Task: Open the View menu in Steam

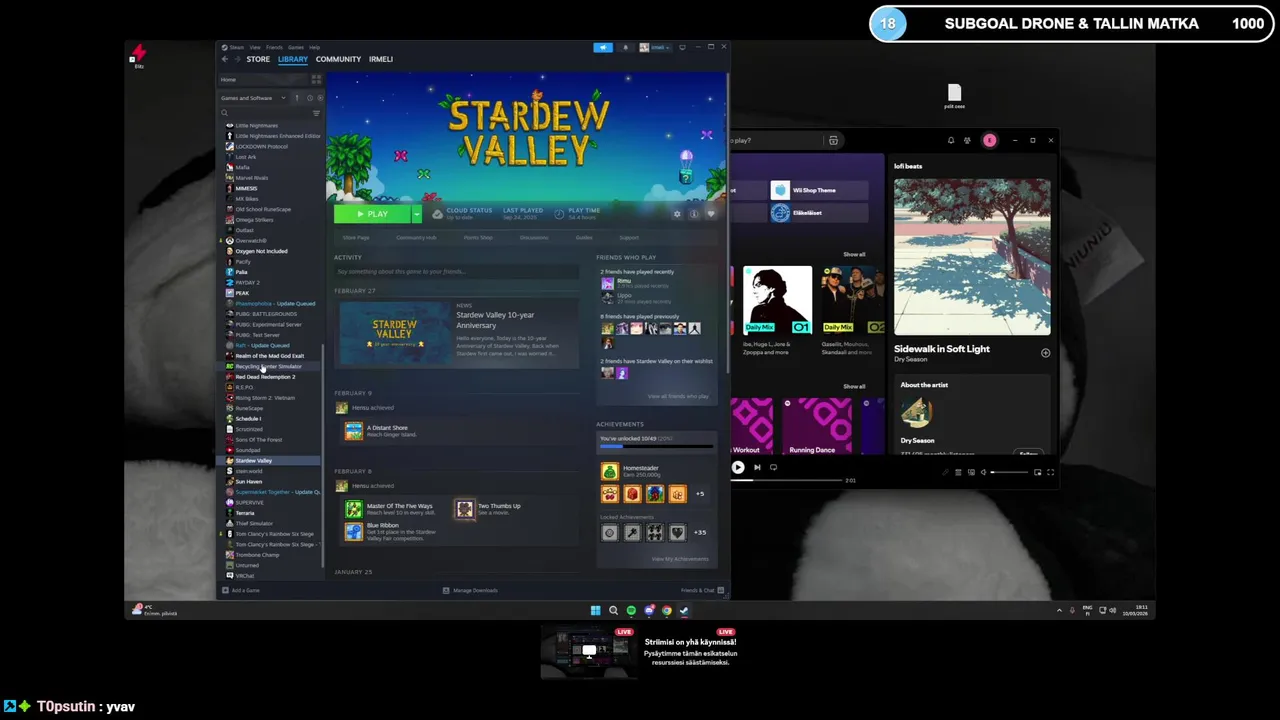Action: click(x=255, y=47)
